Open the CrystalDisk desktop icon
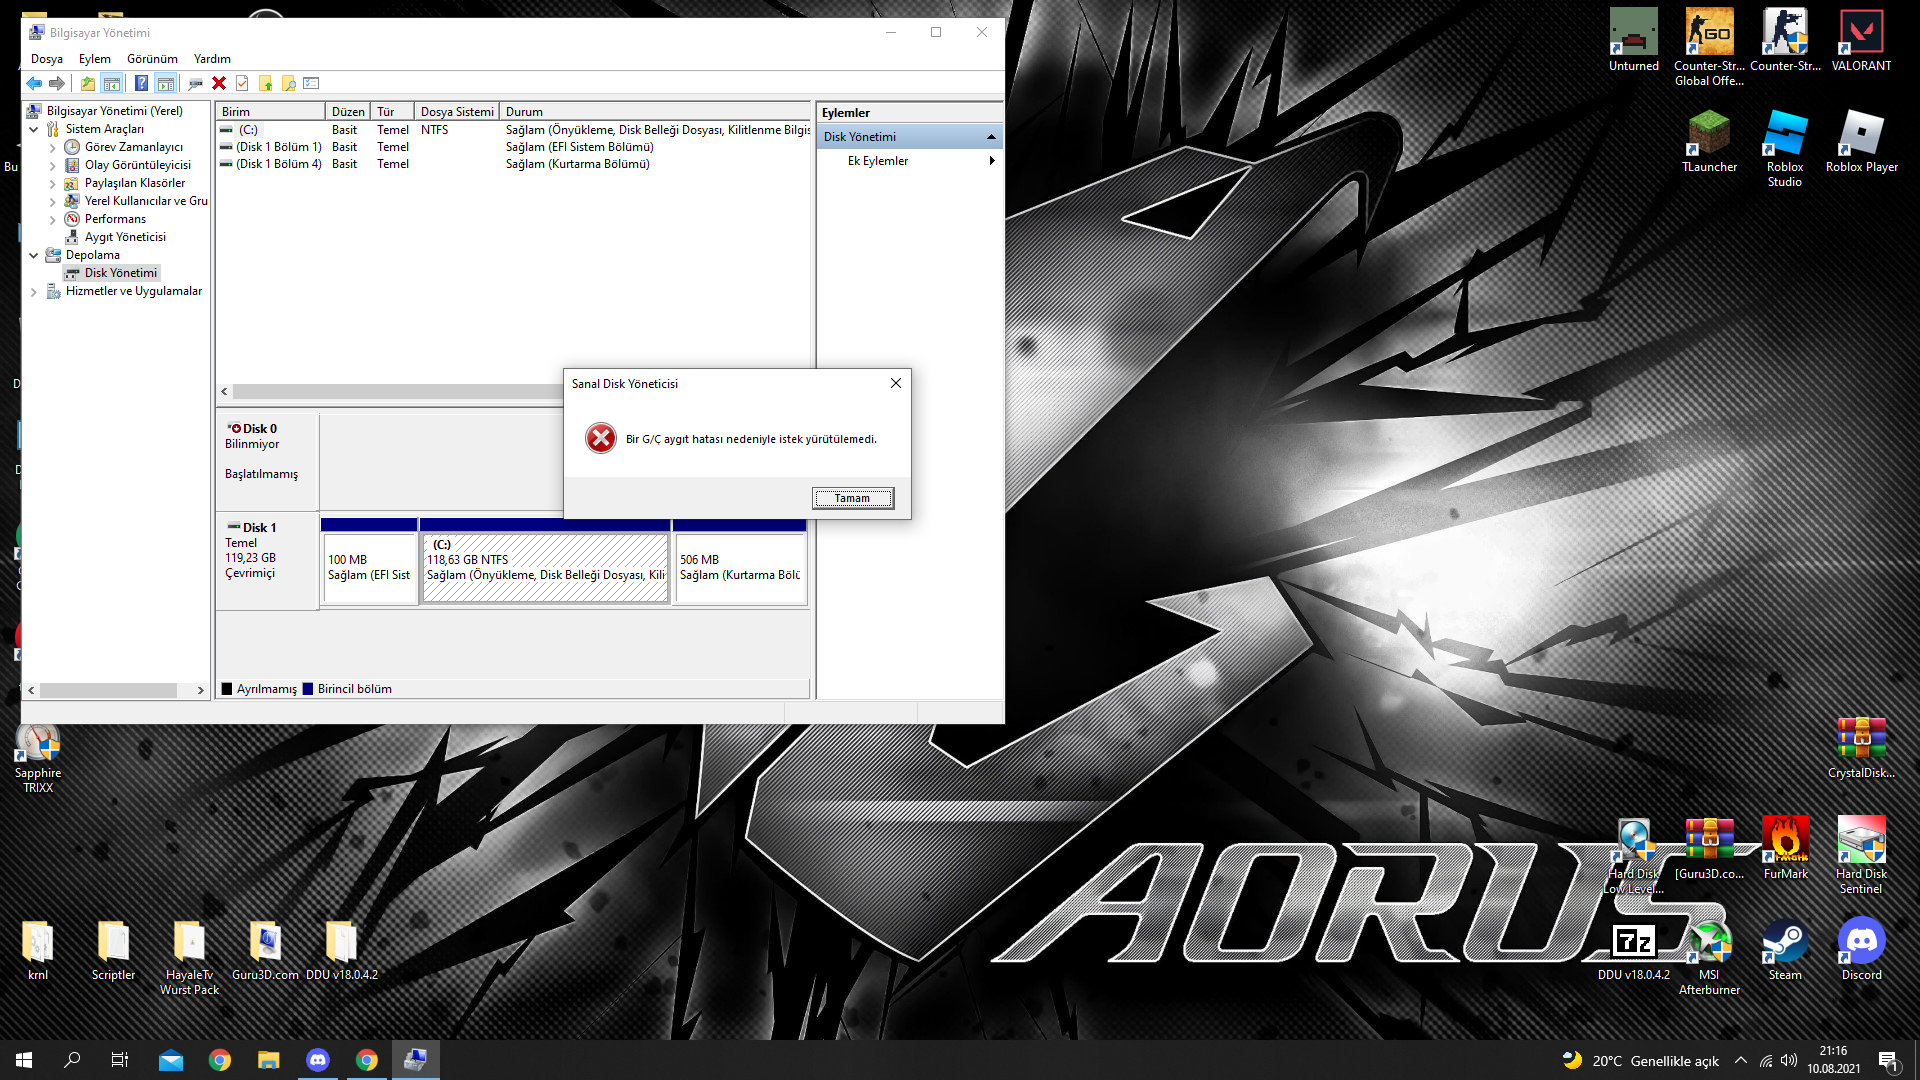This screenshot has width=1920, height=1080. (1861, 748)
